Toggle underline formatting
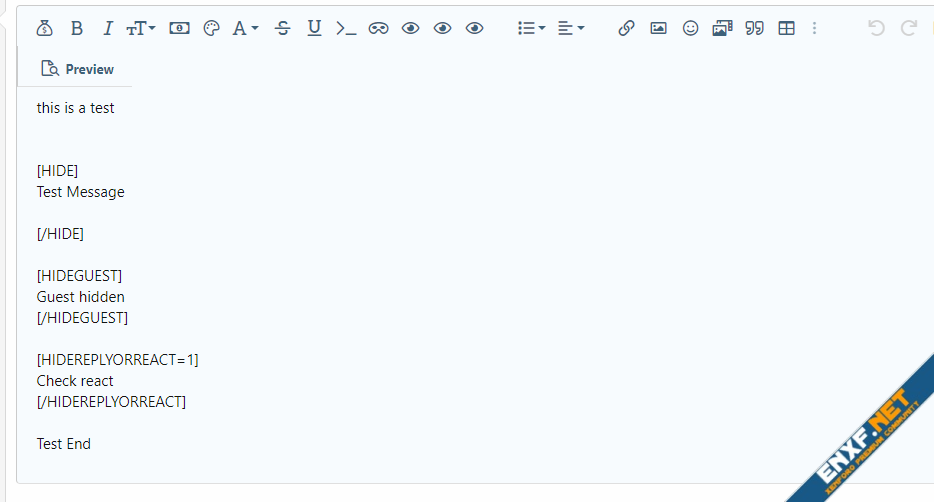934x502 pixels. pos(314,28)
